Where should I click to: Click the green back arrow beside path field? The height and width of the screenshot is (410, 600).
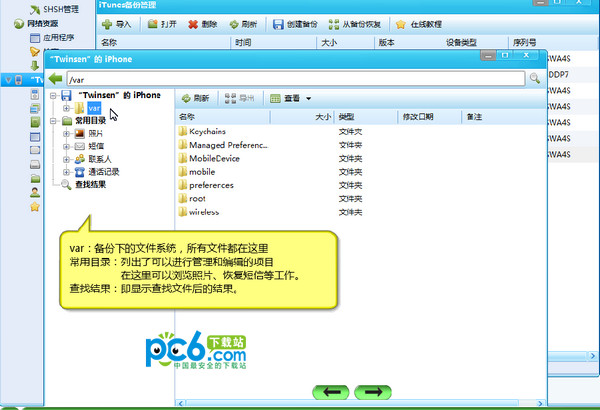tap(56, 79)
